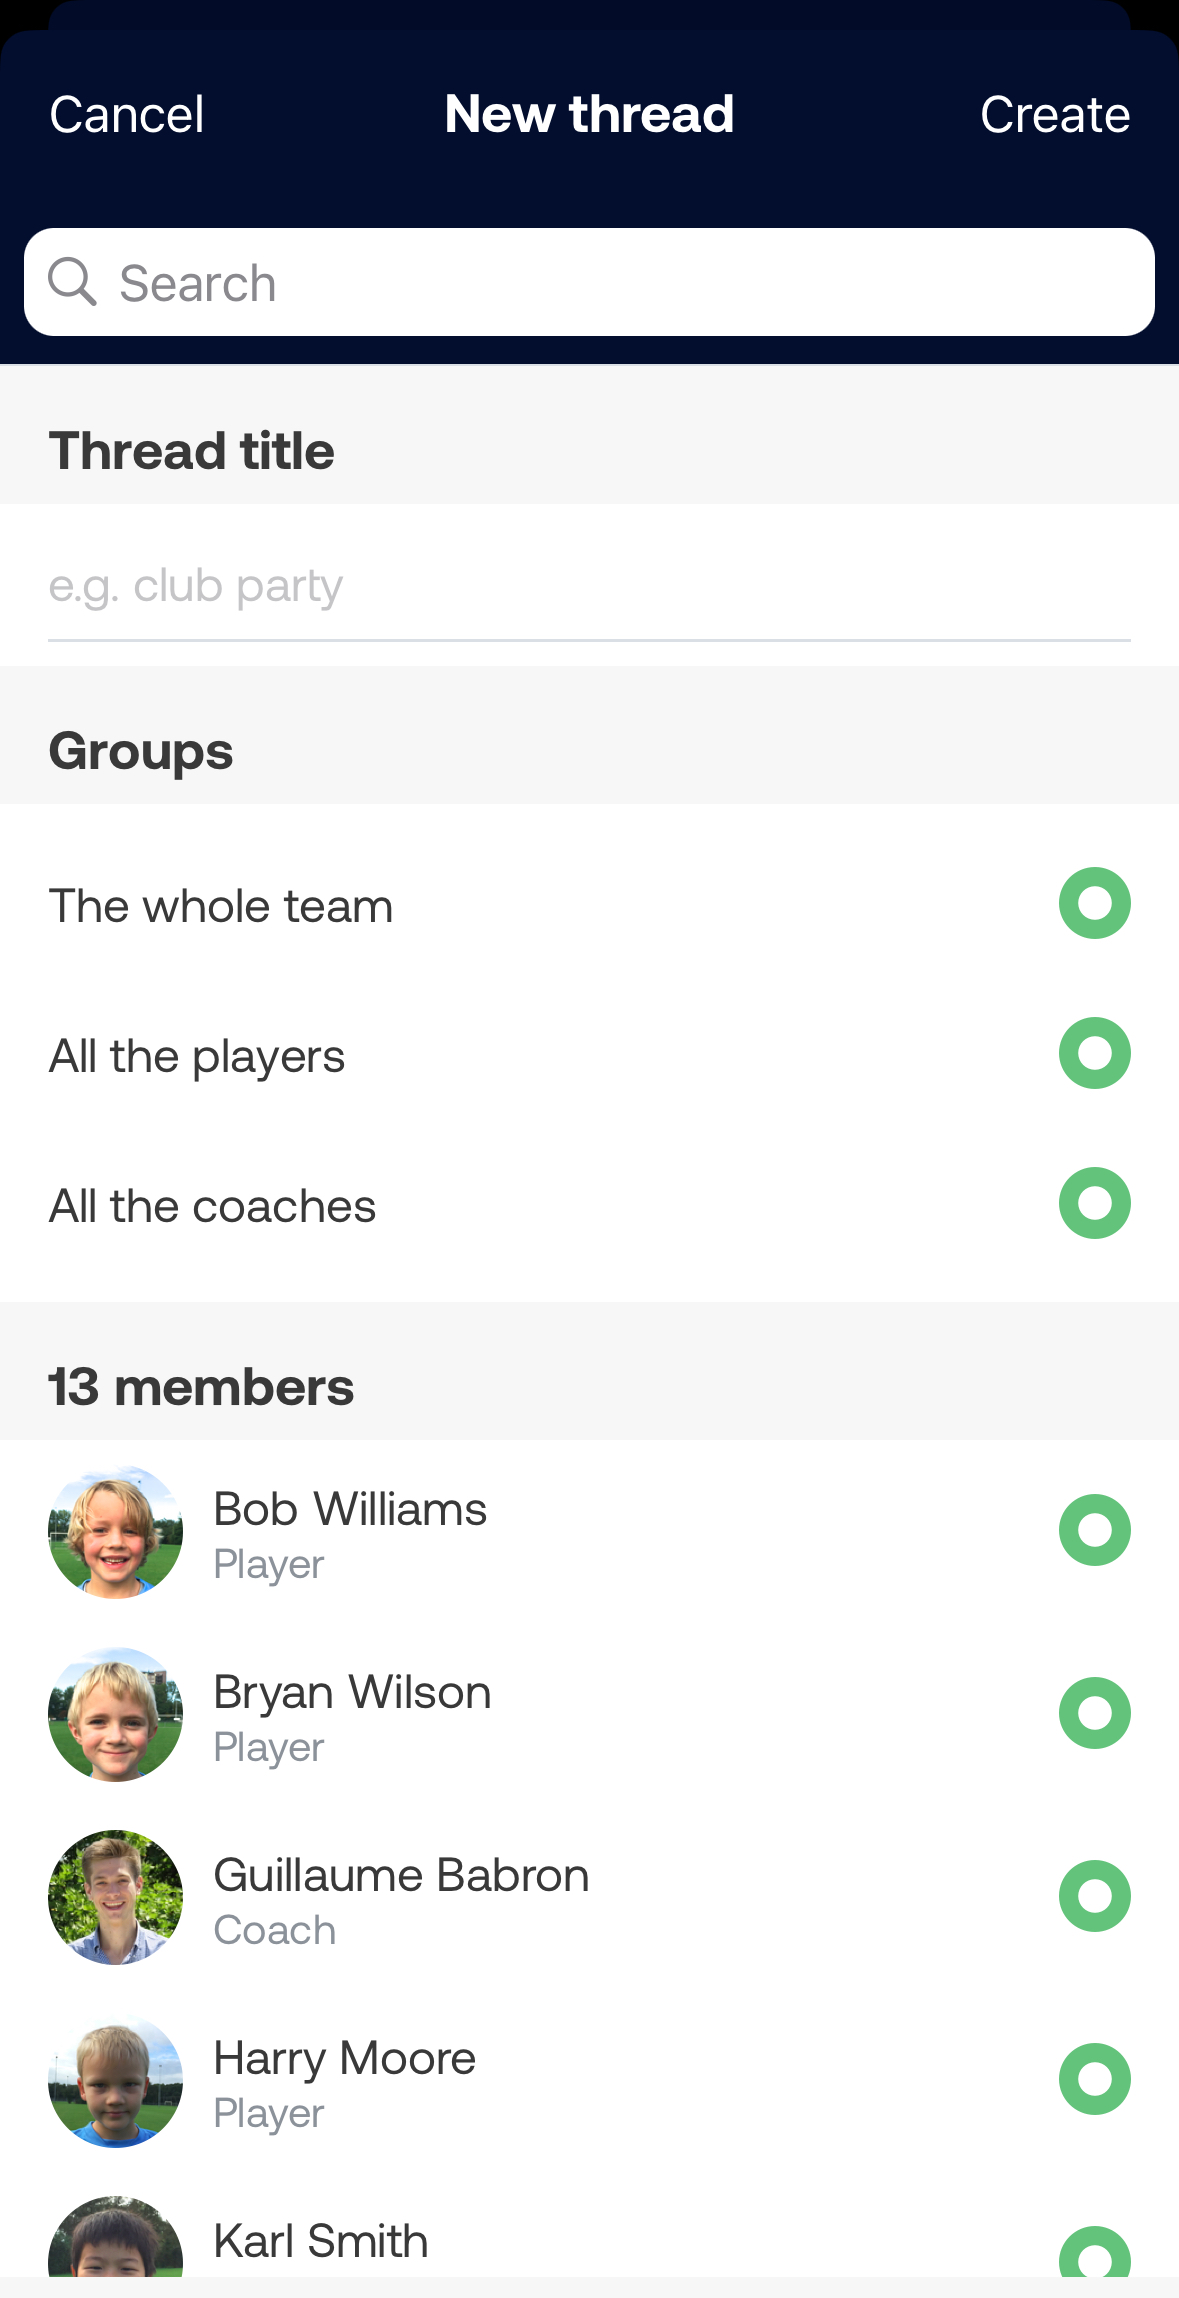Image resolution: width=1179 pixels, height=2298 pixels.
Task: Select Harry Moore with the green circle
Action: point(1095,2079)
